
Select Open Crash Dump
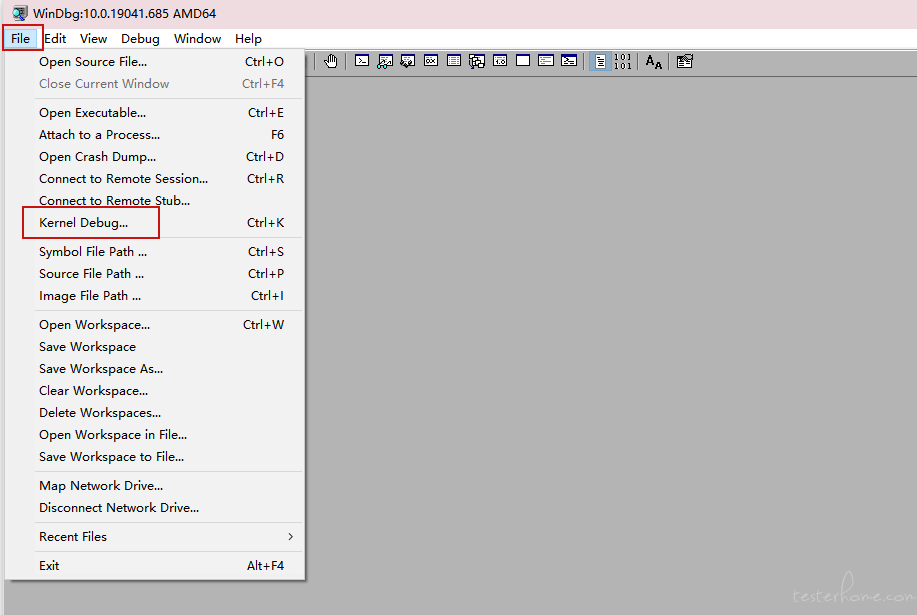155,157
